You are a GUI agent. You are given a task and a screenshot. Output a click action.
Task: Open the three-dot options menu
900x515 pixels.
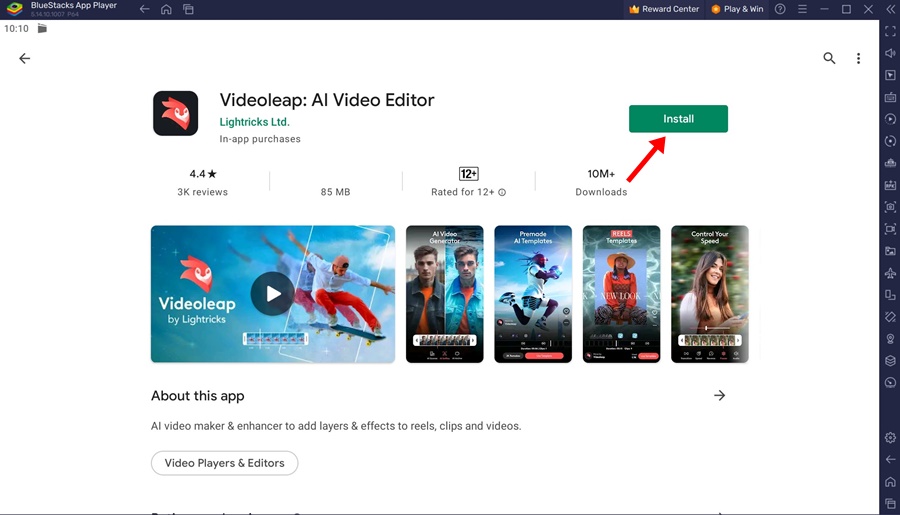click(x=858, y=58)
